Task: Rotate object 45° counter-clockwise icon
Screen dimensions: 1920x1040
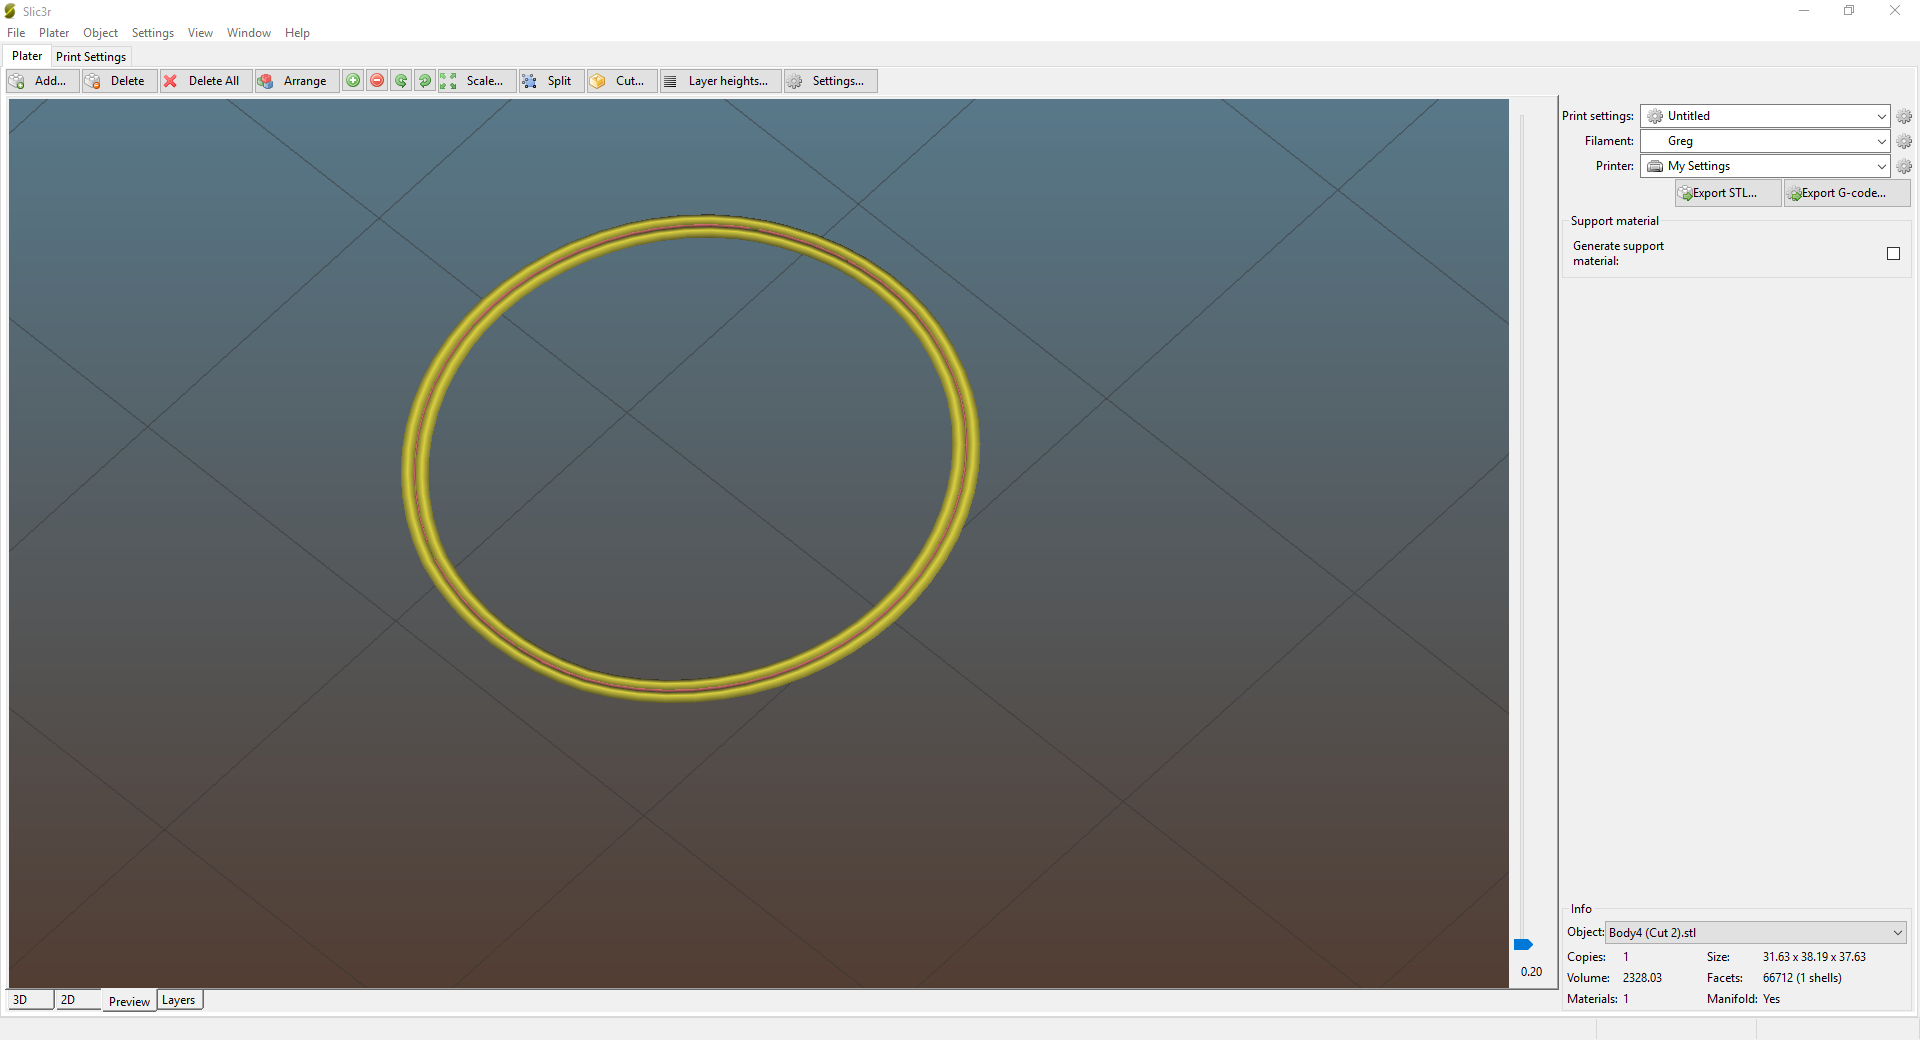Action: pos(401,81)
